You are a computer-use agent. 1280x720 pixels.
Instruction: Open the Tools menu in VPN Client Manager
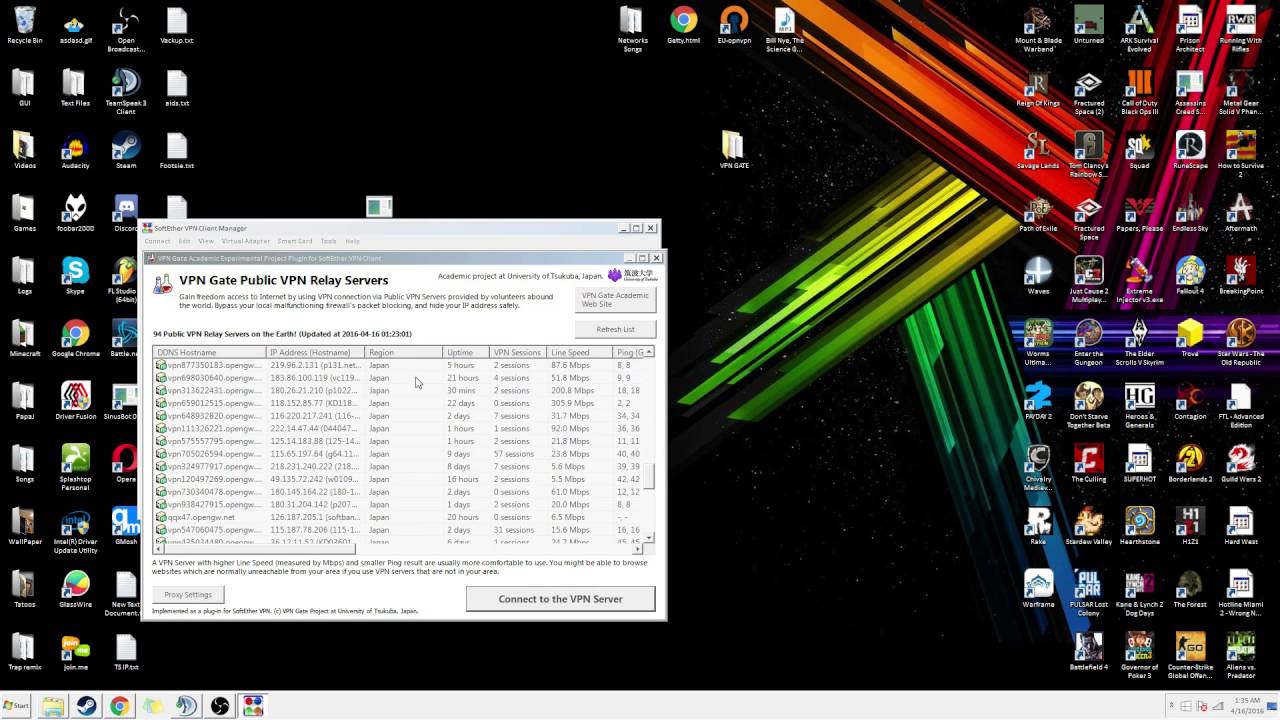tap(328, 241)
